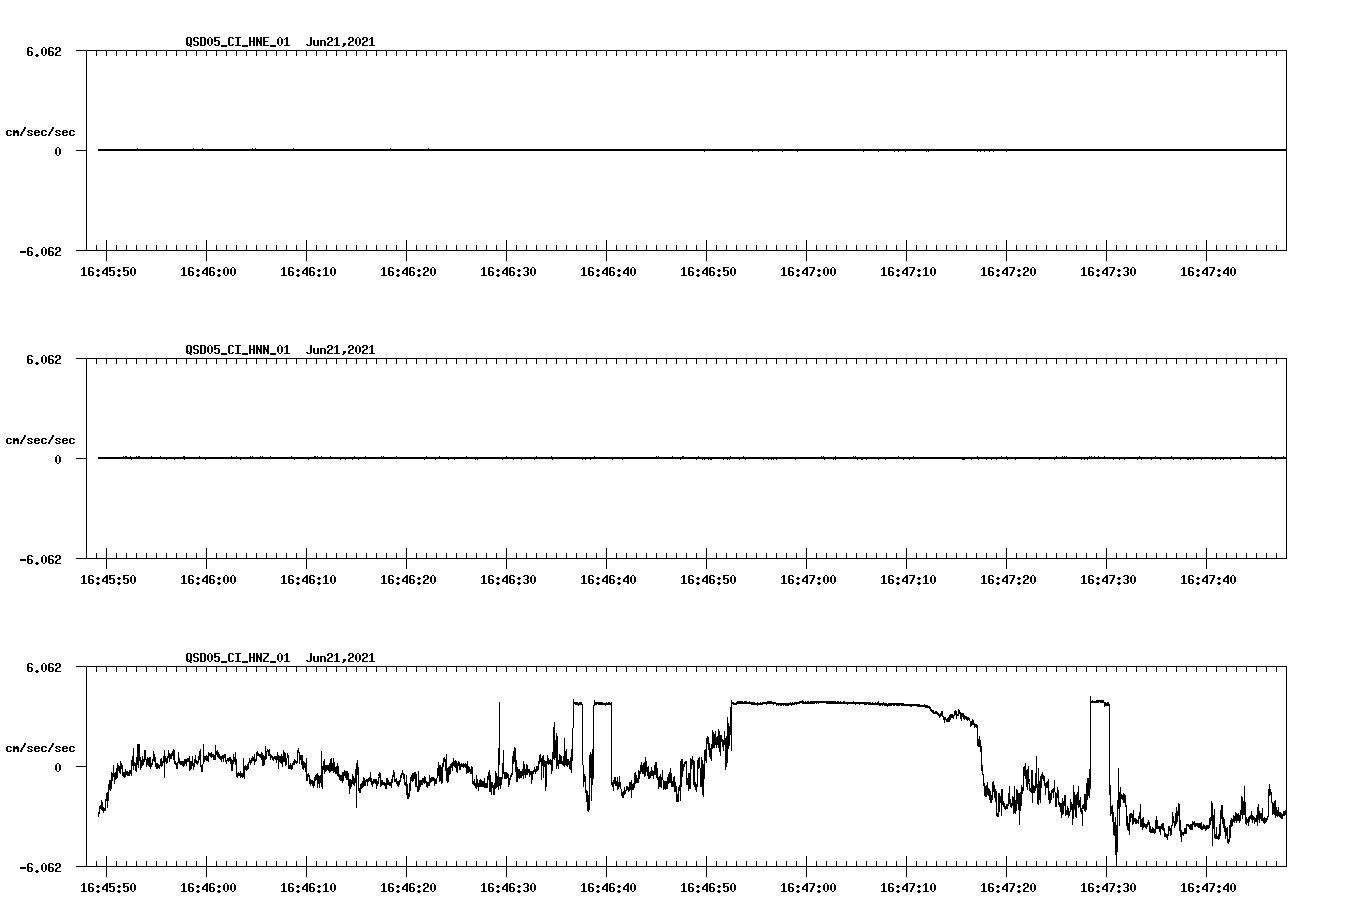Click the 6.062 upper limit of HNE plot
This screenshot has width=1358, height=924.
coord(44,51)
